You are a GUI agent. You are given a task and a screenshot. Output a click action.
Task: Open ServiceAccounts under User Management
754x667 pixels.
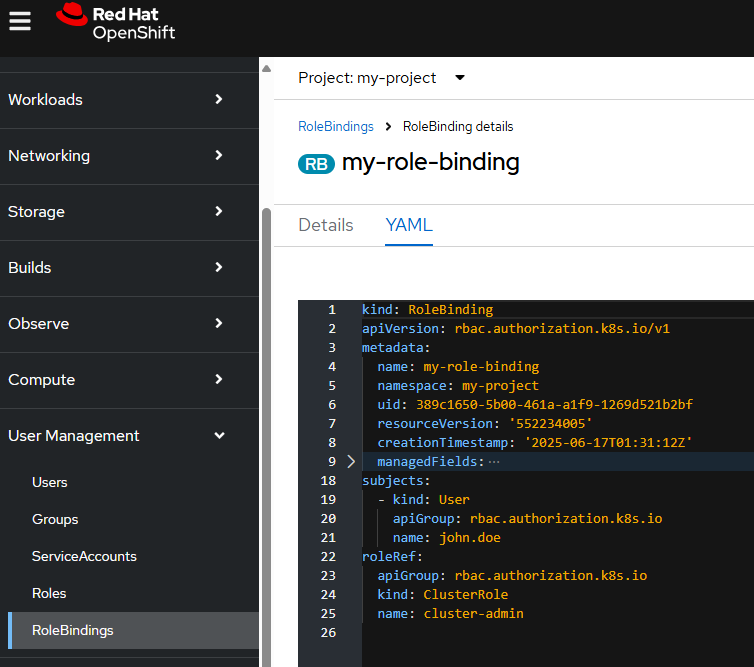pyautogui.click(x=84, y=556)
